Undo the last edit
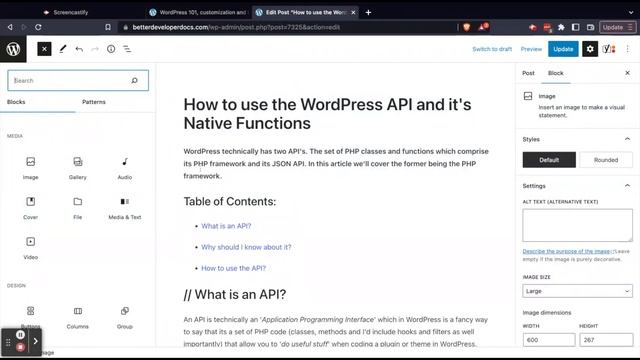Image resolution: width=640 pixels, height=360 pixels. pyautogui.click(x=79, y=49)
